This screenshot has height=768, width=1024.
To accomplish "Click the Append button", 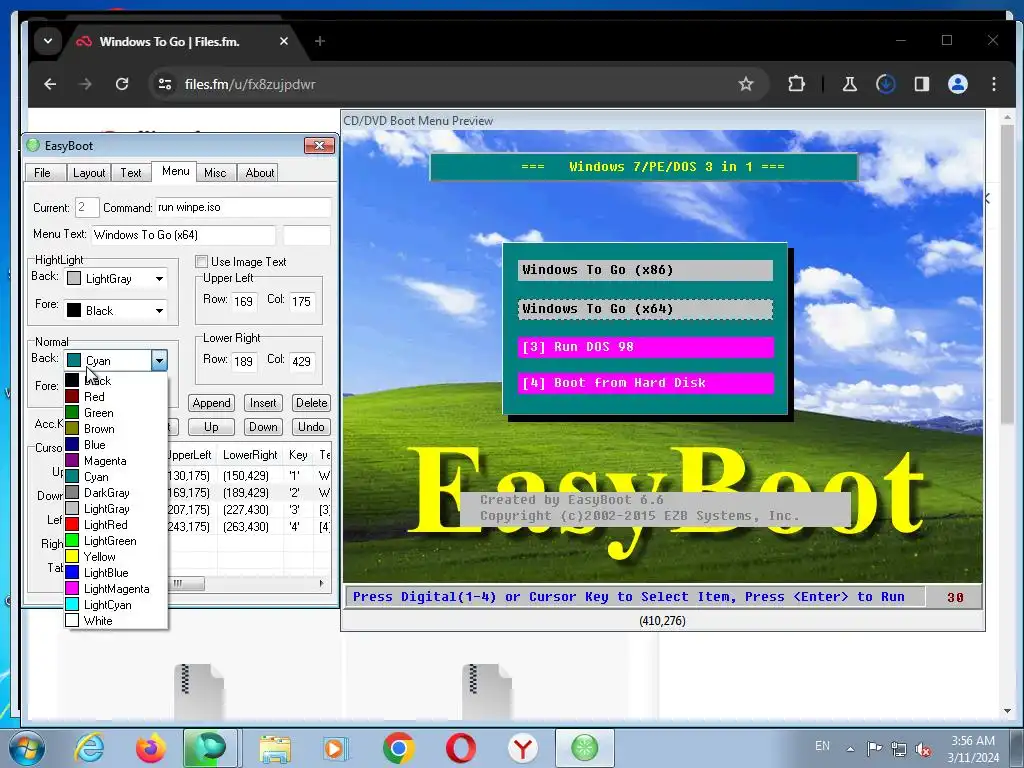I will tap(211, 403).
